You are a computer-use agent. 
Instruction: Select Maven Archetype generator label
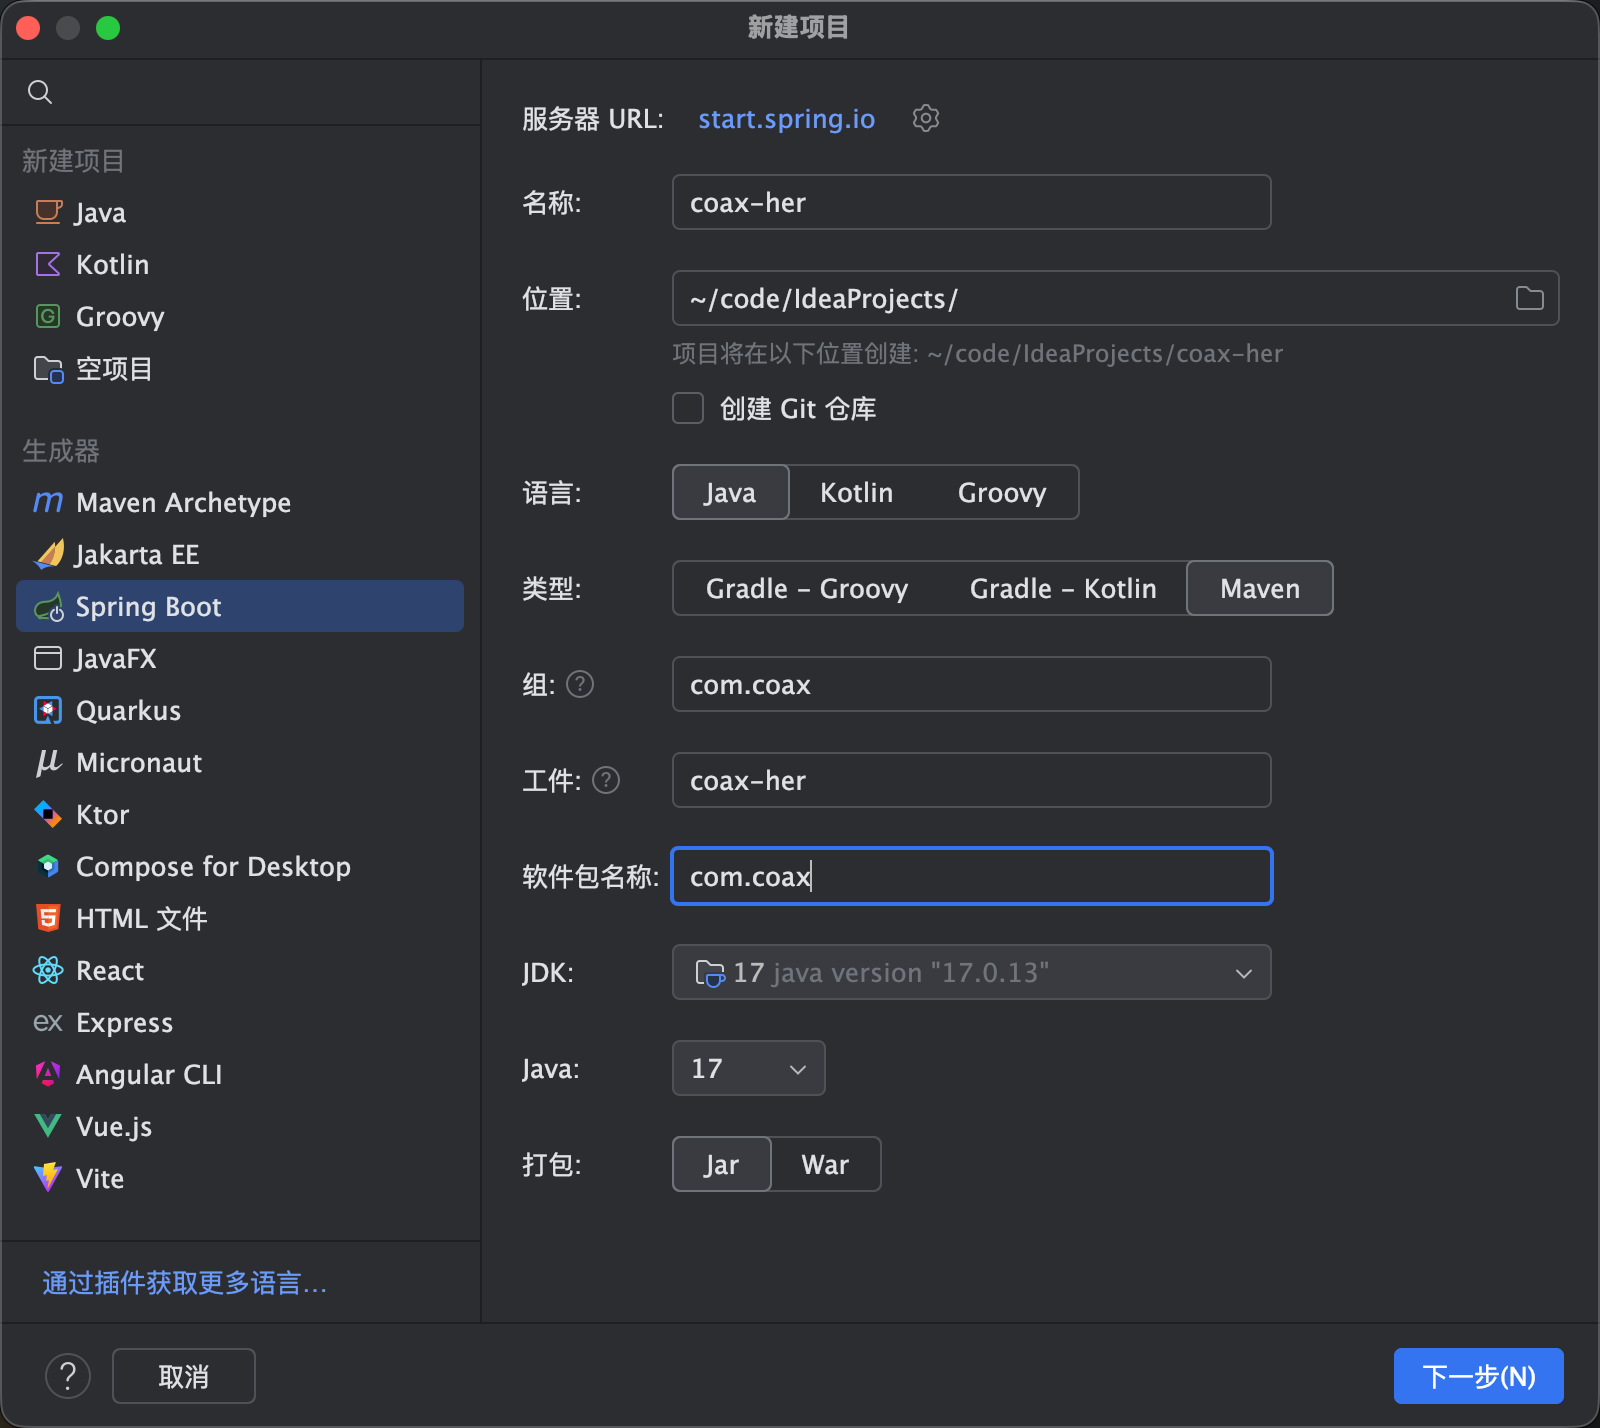tap(184, 502)
